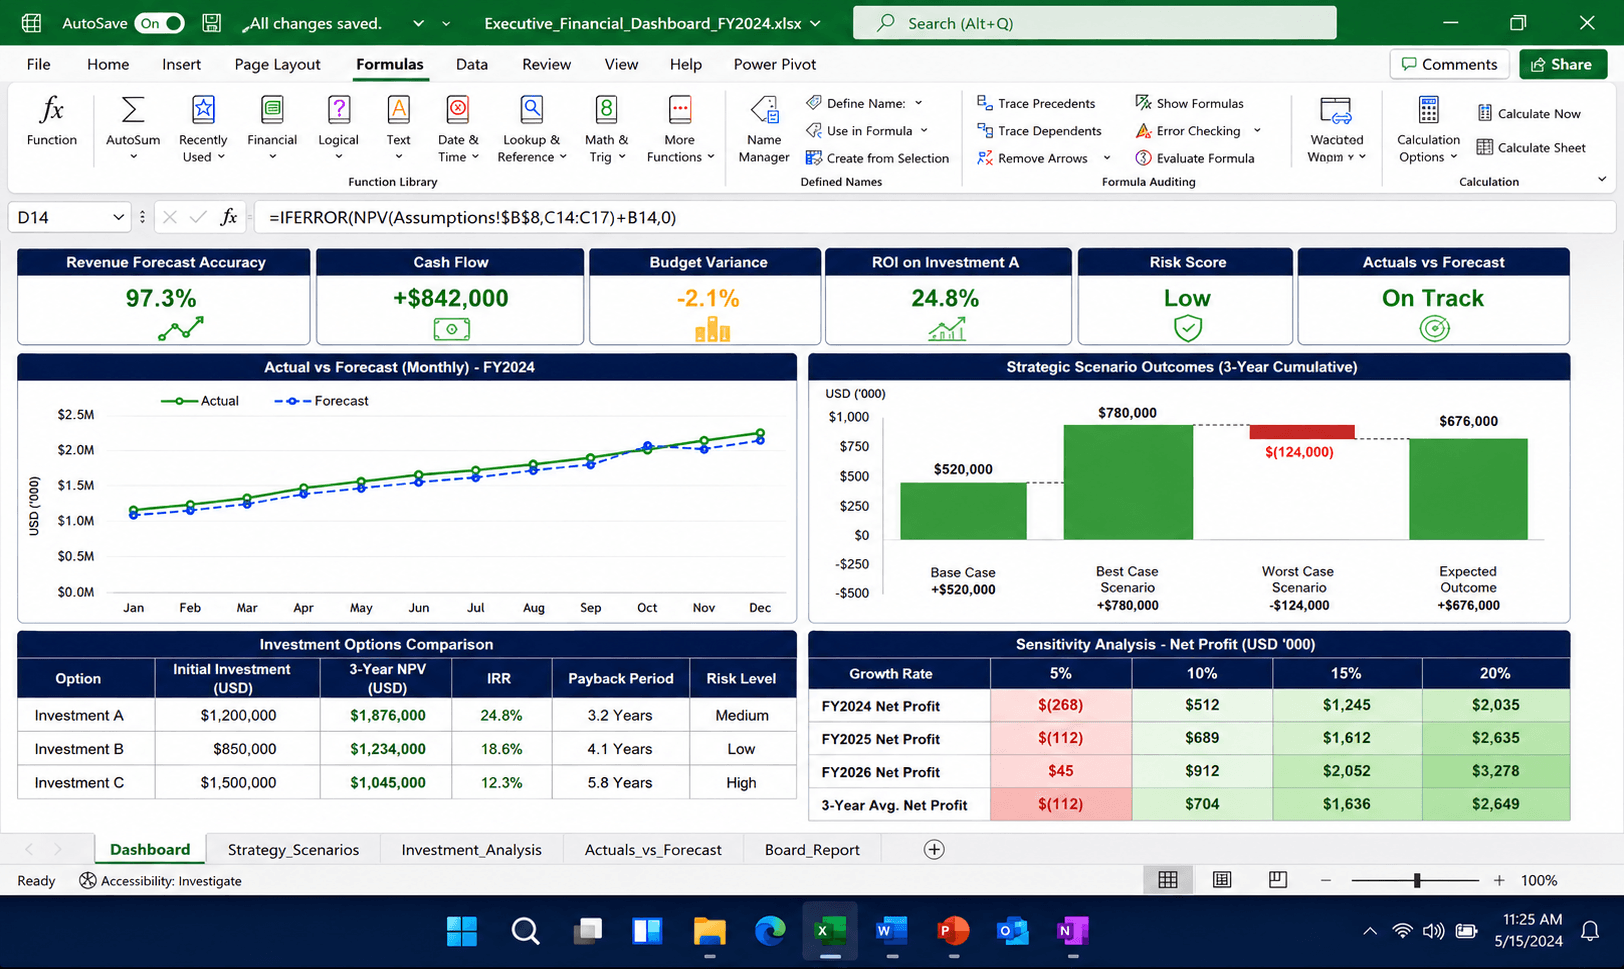1624x969 pixels.
Task: Open file name dropdown in title bar
Action: point(815,23)
